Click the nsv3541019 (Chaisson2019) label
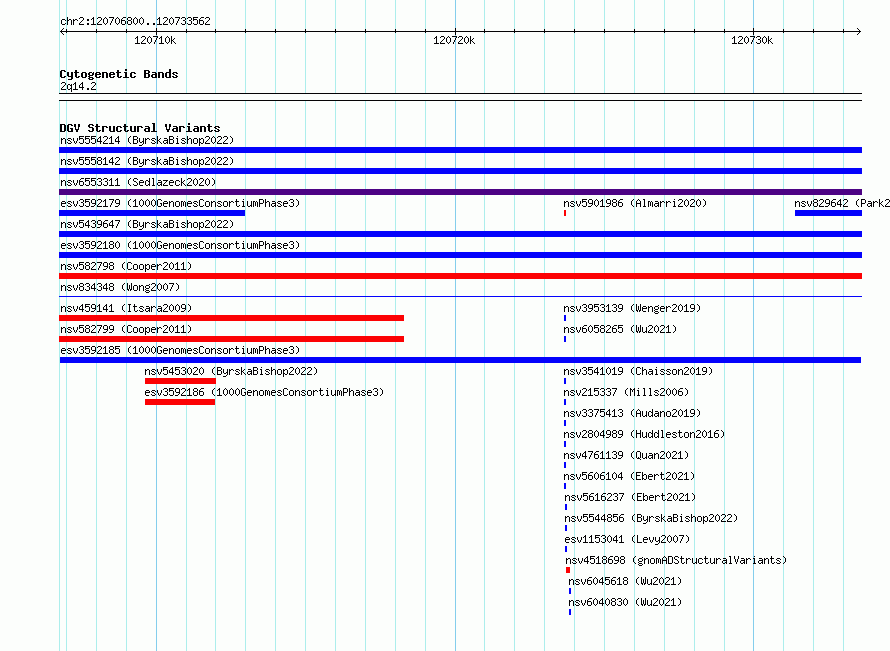Viewport: 890px width, 651px height. [x=638, y=371]
